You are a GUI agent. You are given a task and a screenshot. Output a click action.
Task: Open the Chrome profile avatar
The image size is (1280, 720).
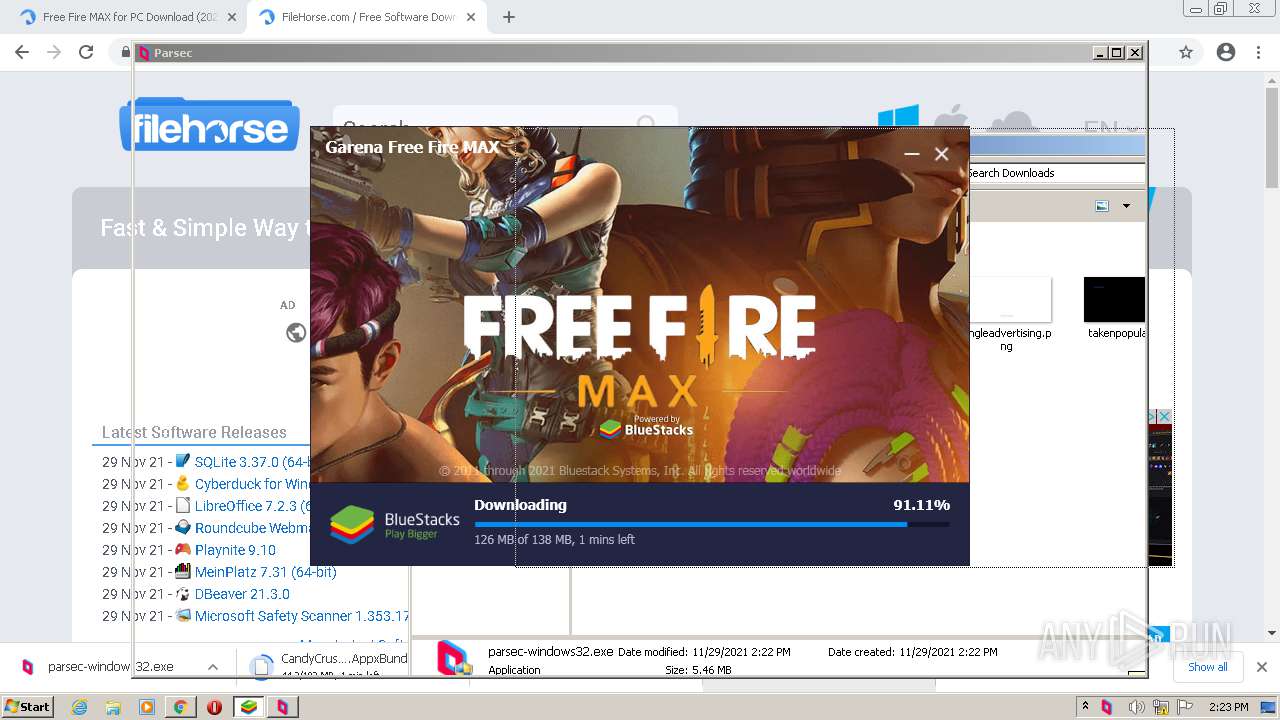(1226, 52)
